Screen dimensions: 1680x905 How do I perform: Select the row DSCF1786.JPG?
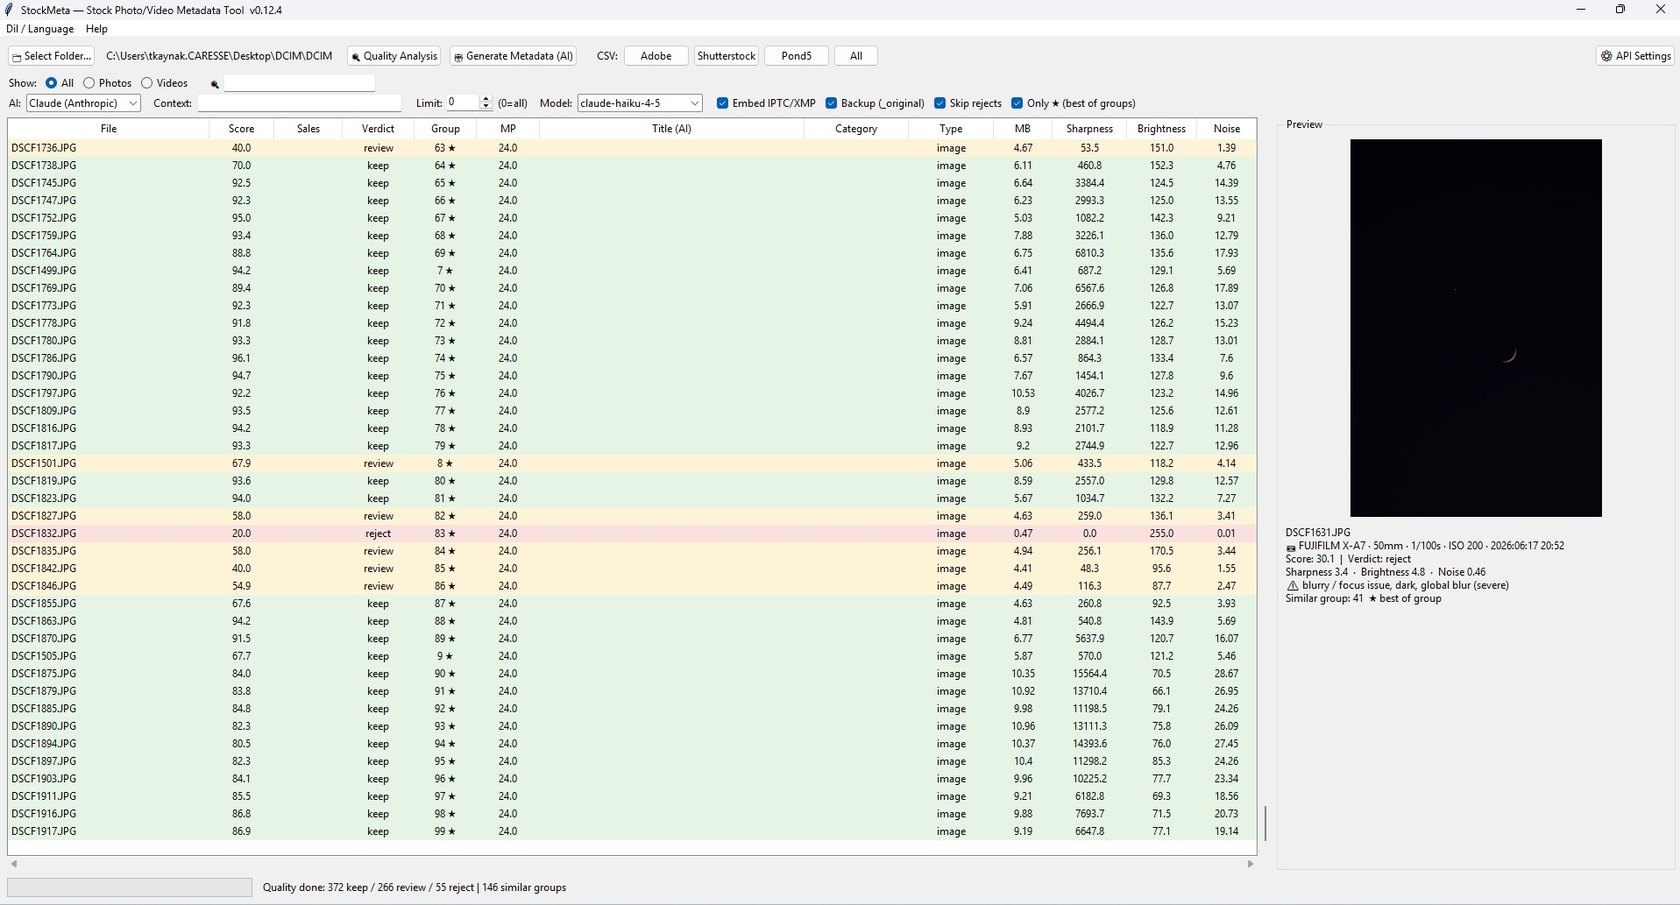[632, 358]
